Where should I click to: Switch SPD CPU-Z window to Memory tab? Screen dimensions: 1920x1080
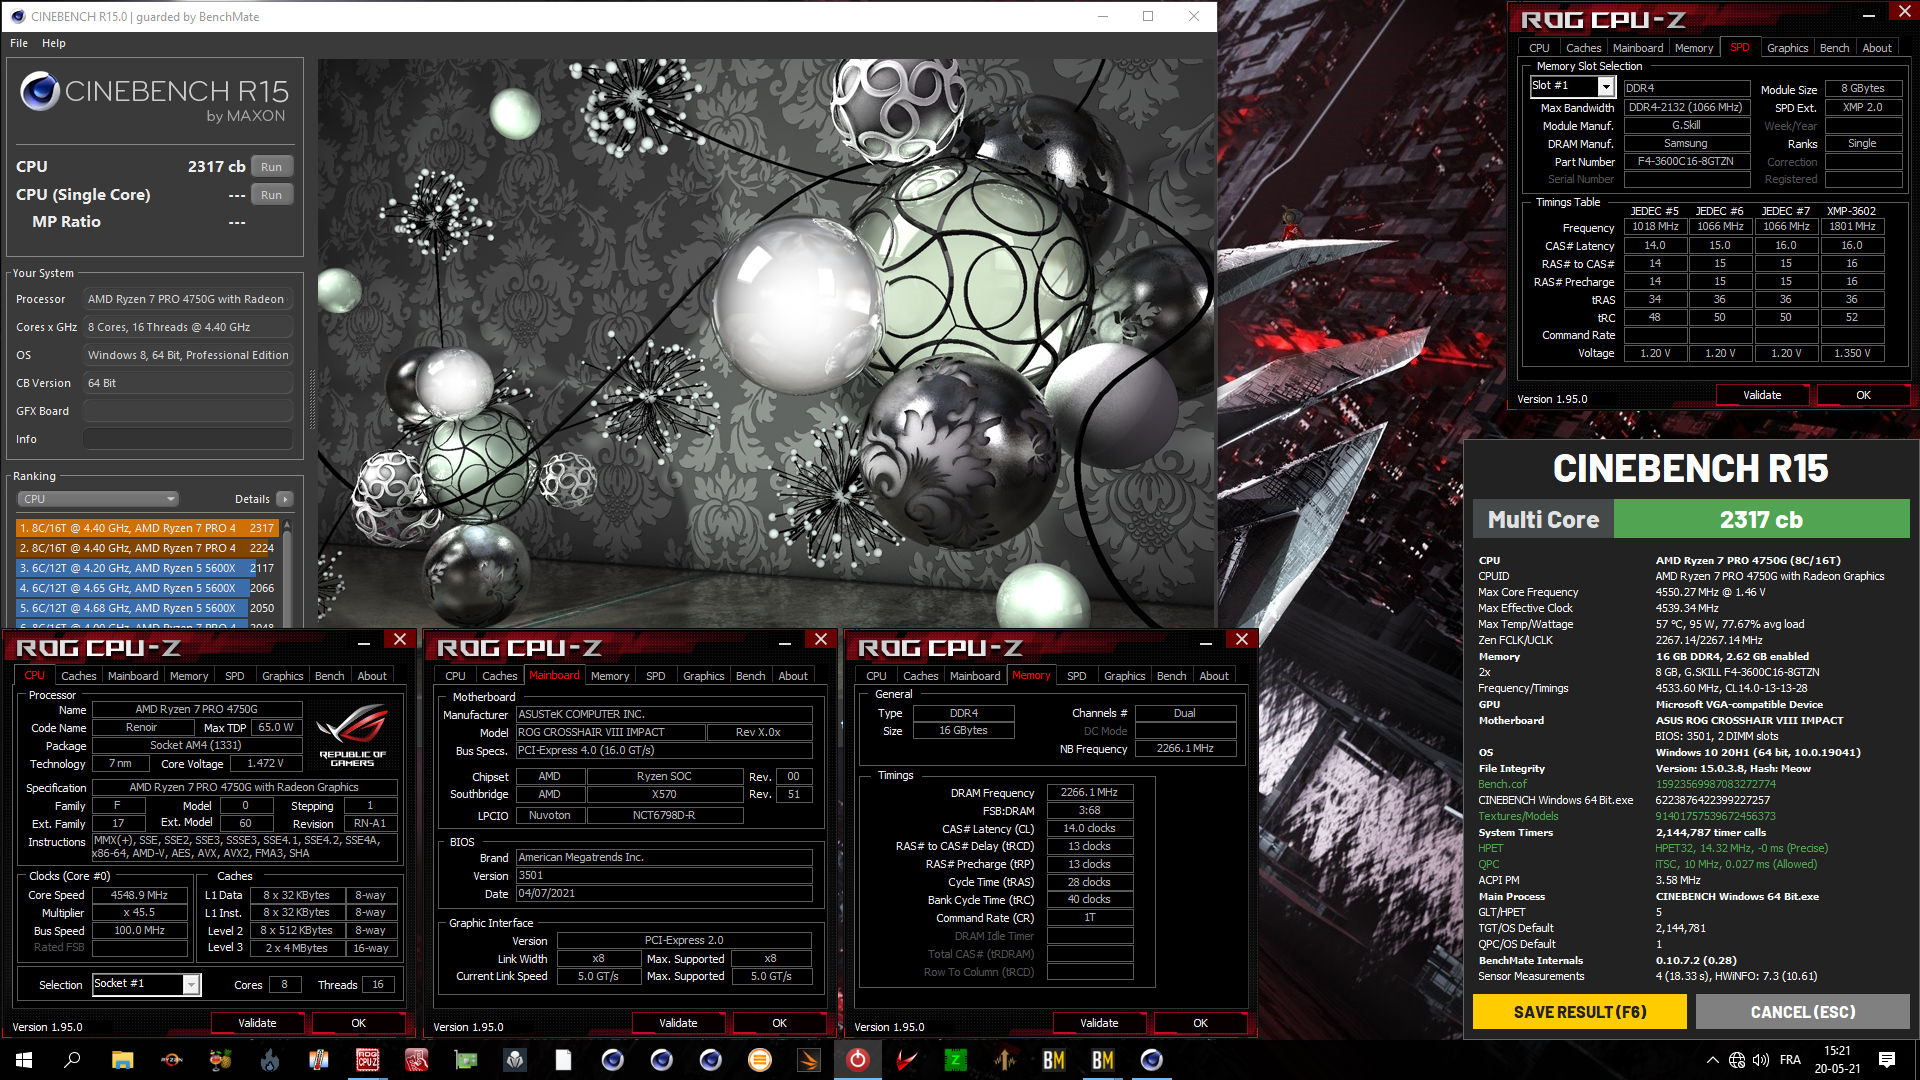pos(1694,48)
